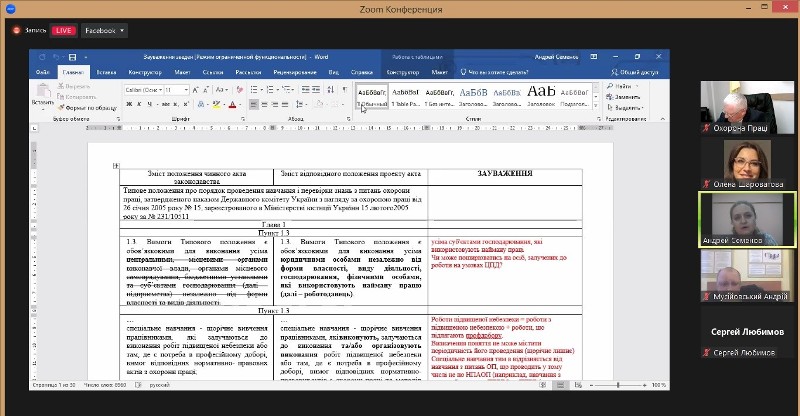Switch to the Рассылки tab
Image resolution: width=800 pixels, height=416 pixels.
tap(248, 72)
